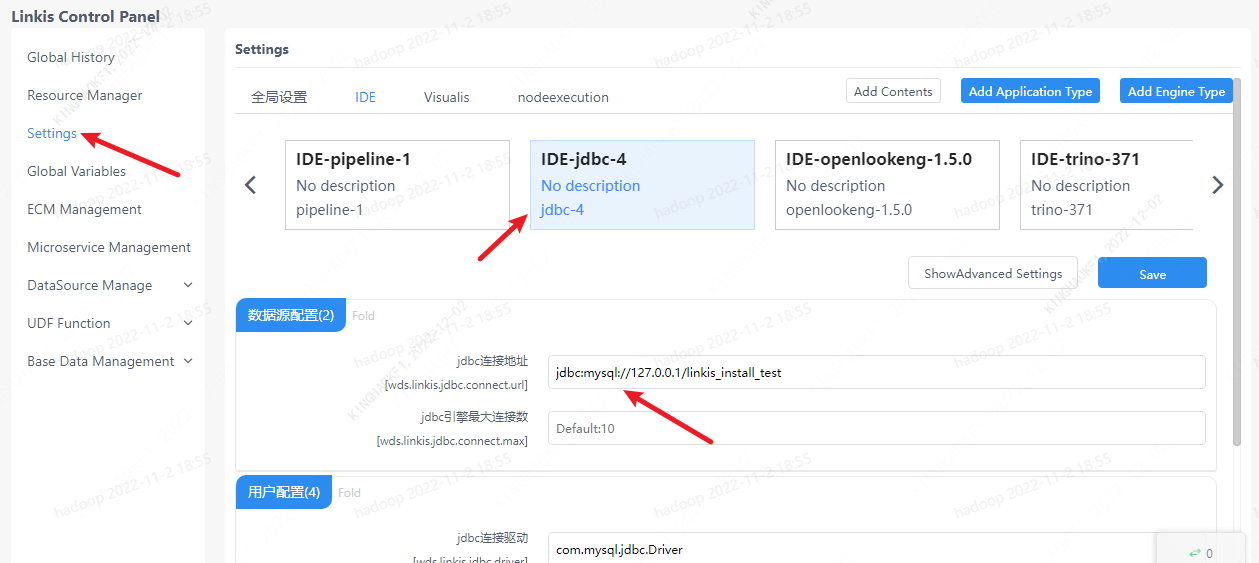
Task: Open Global History in the sidebar
Action: pos(71,57)
